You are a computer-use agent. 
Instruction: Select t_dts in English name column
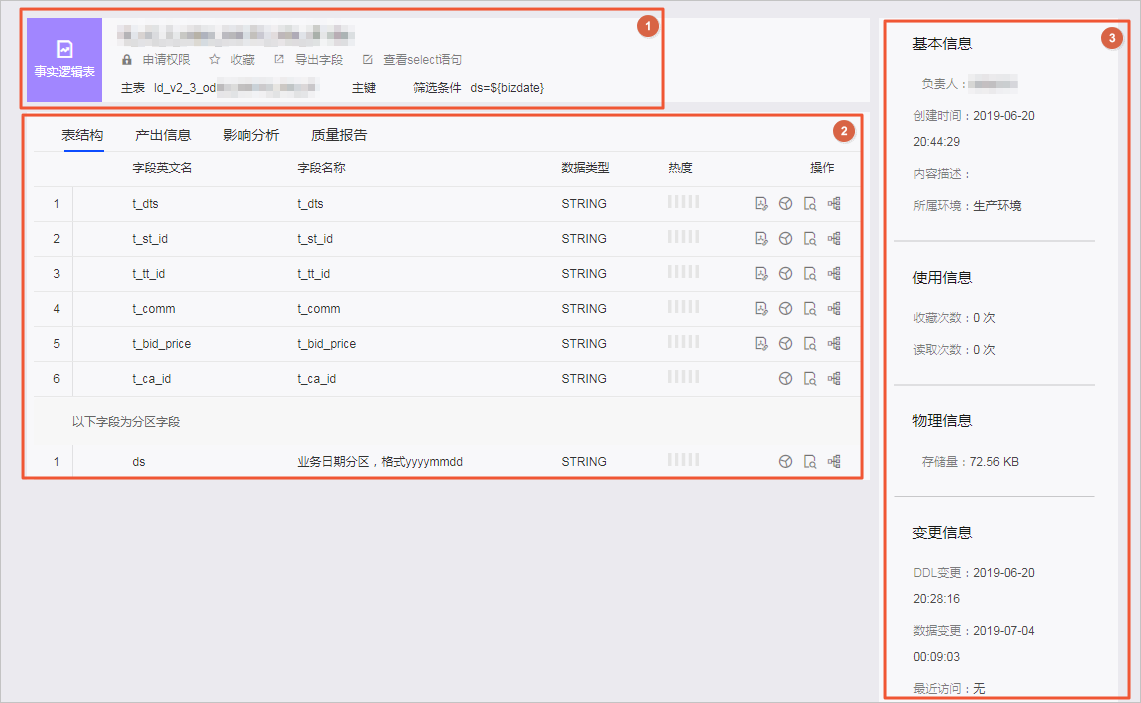point(146,204)
